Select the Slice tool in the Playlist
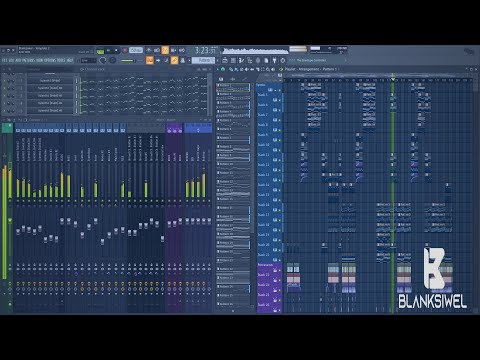Screen dimensions: 480x360 coord(258,69)
